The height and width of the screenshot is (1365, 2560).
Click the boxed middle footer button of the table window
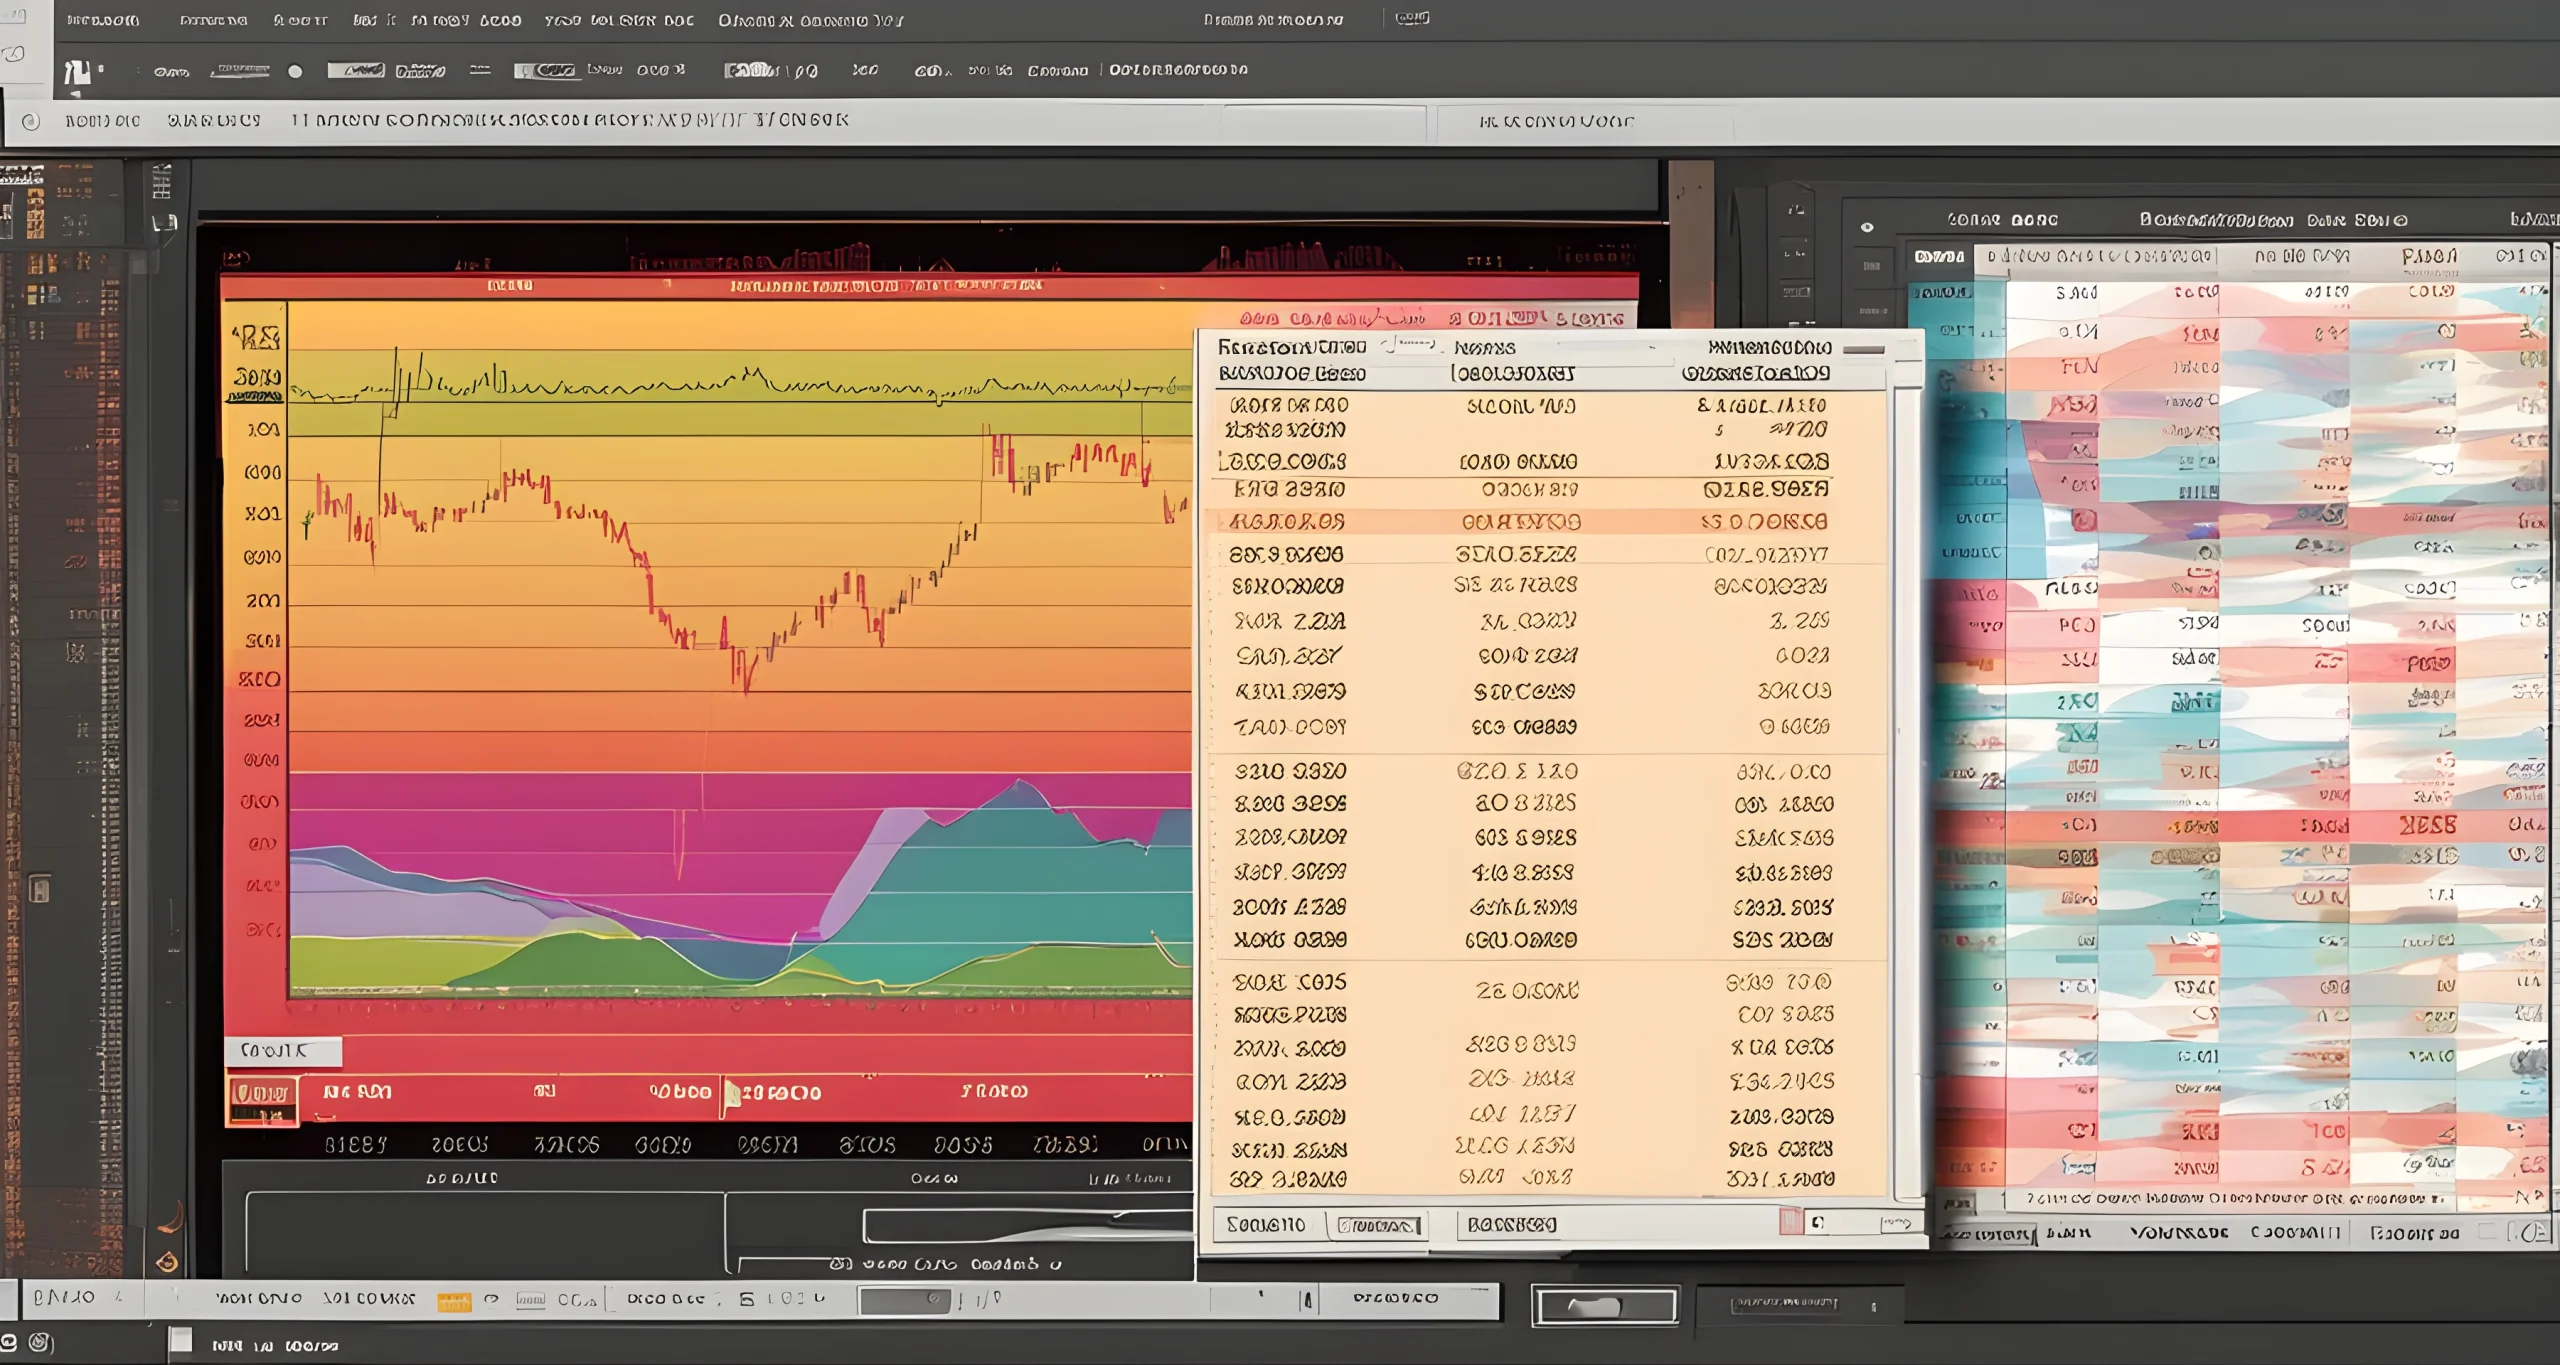pos(1378,1226)
